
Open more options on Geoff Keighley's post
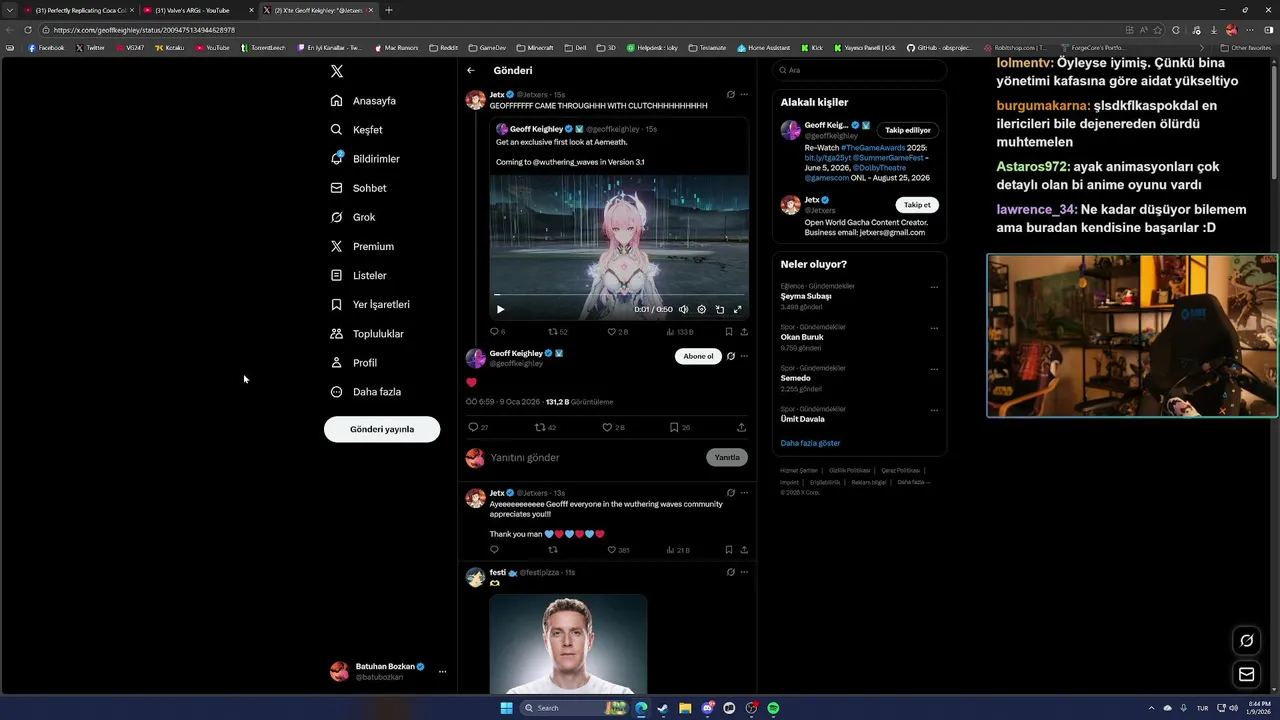click(x=744, y=356)
